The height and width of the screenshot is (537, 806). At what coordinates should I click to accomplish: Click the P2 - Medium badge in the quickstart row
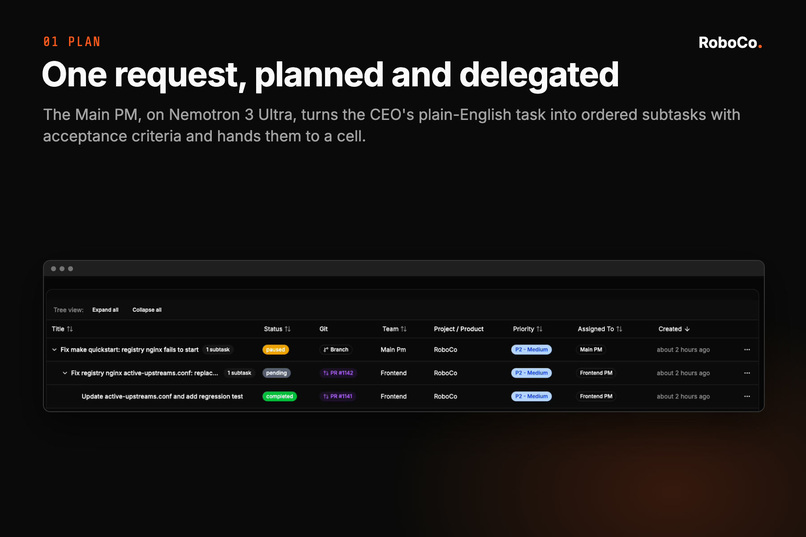[x=532, y=349]
